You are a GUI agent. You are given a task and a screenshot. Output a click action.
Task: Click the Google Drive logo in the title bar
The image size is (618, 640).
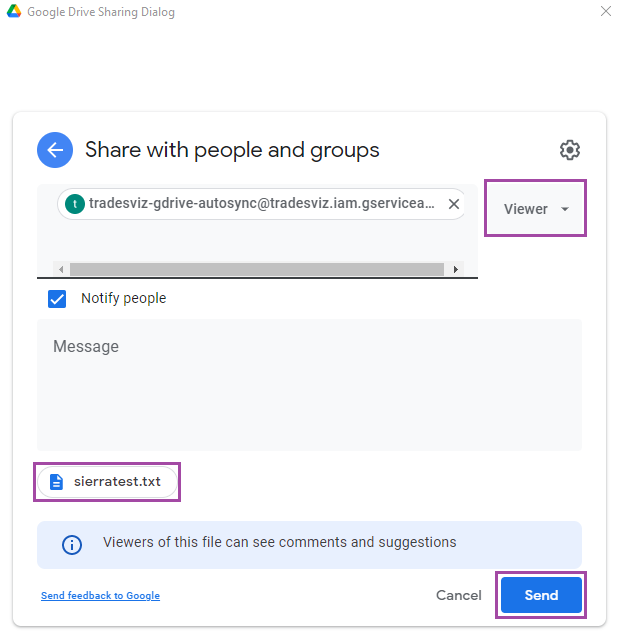click(14, 11)
